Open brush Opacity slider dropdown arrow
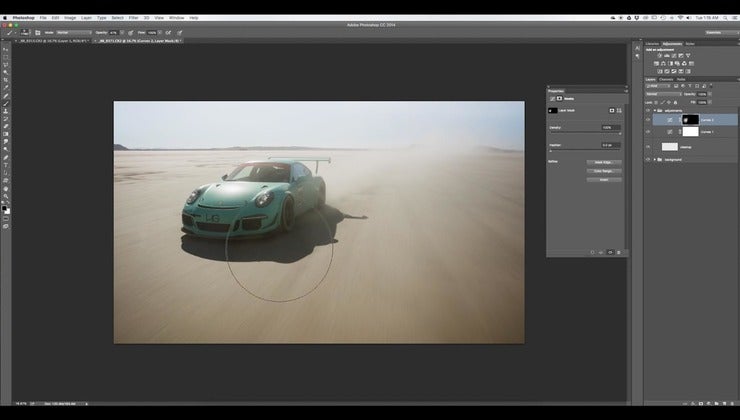Viewport: 740px width, 420px height. 122,33
